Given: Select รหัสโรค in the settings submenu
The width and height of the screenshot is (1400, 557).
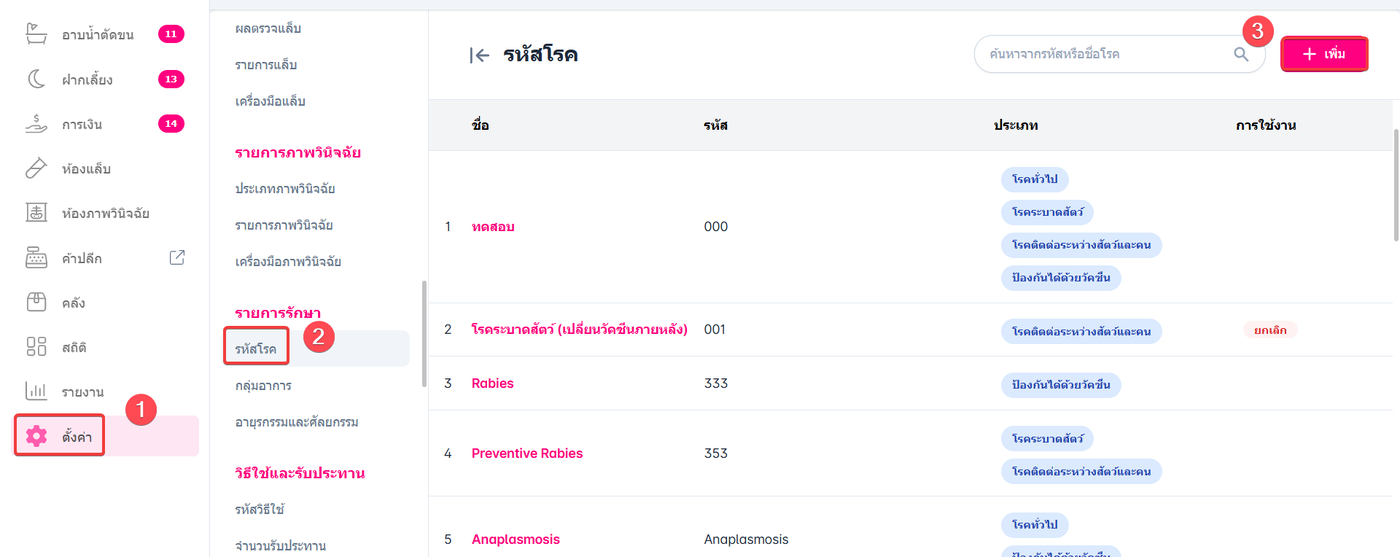Looking at the screenshot, I should [x=256, y=348].
